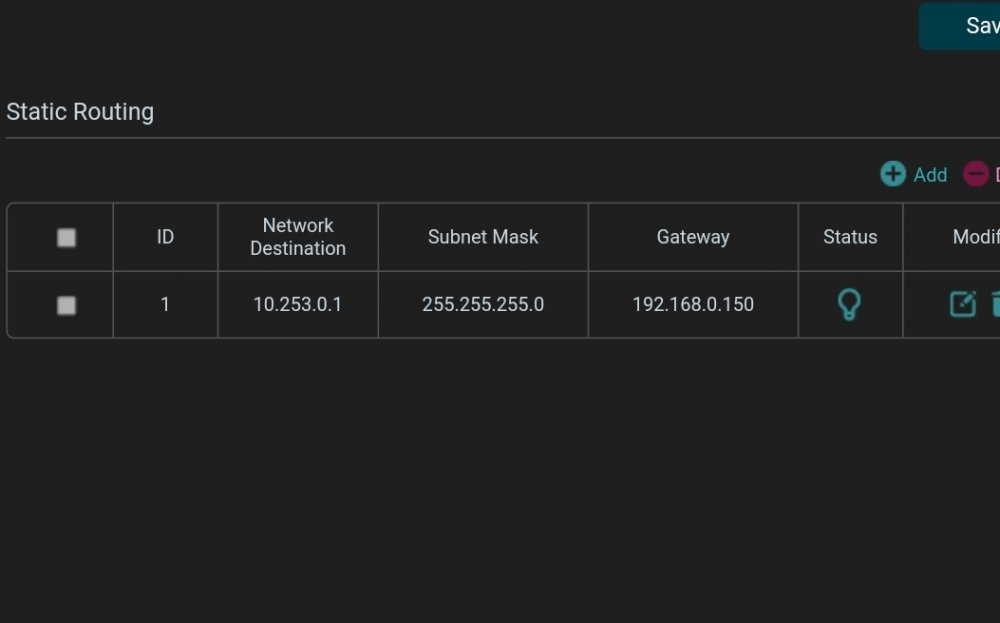
Task: Click the Save button
Action: (959, 26)
